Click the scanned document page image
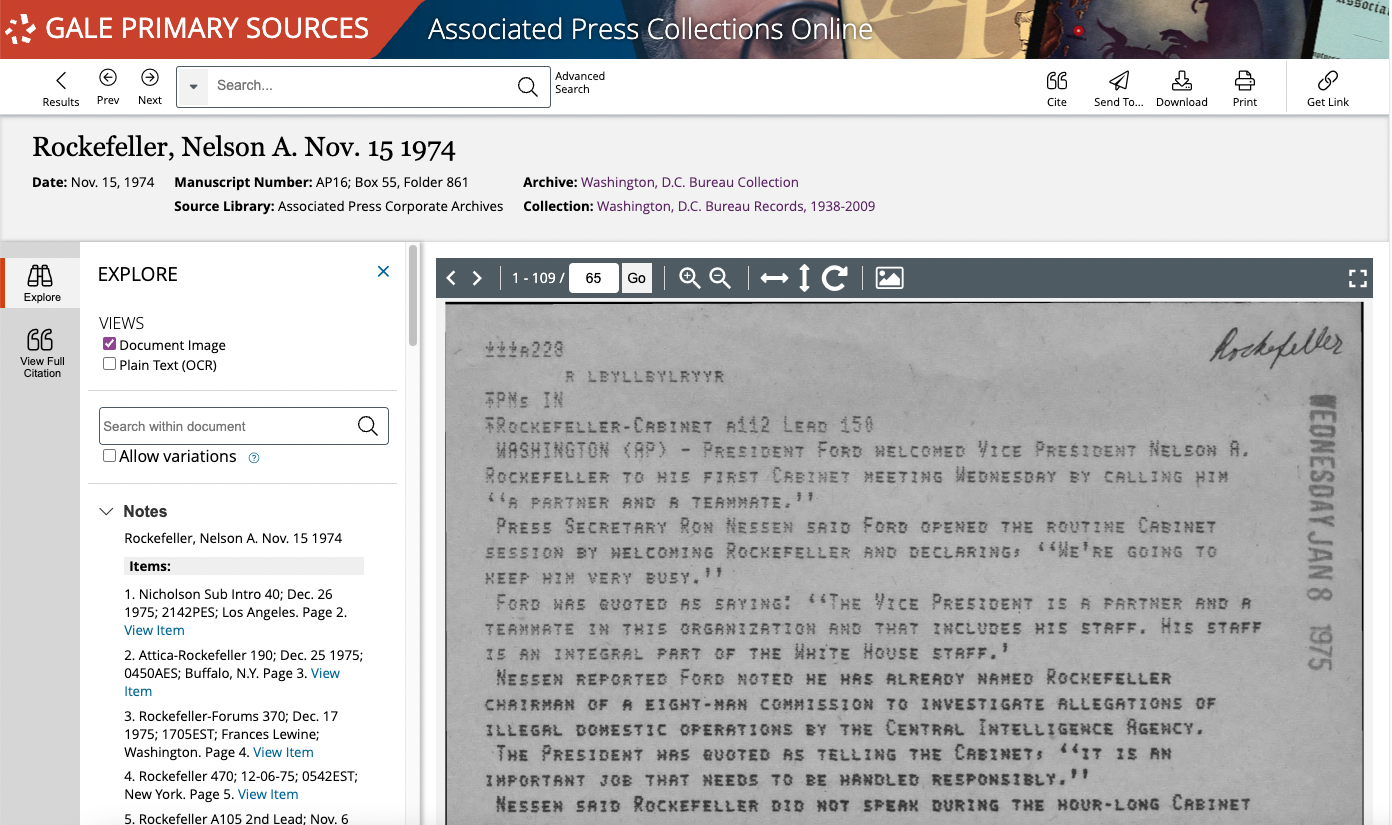 903,563
